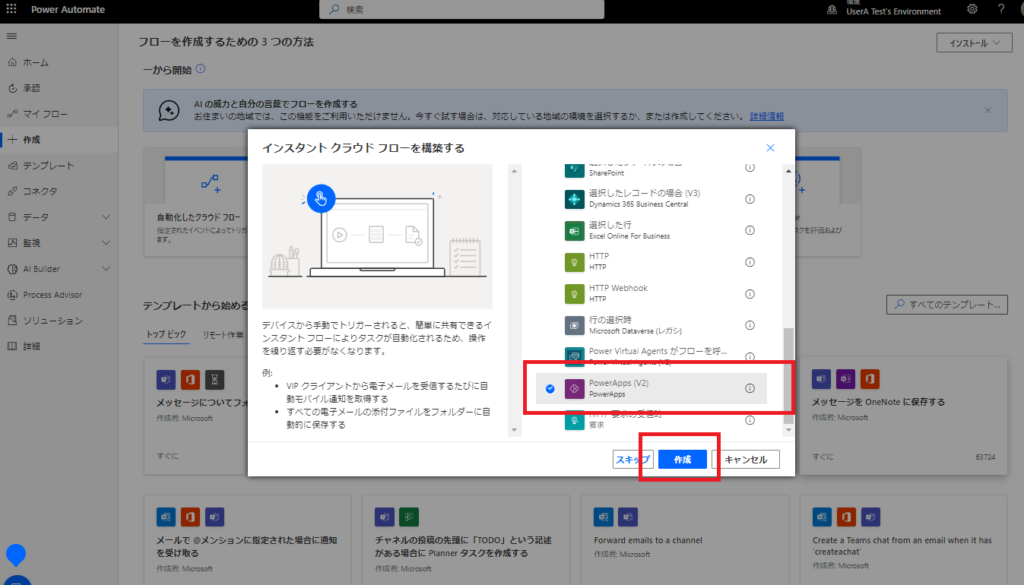
Task: Click the blue 作成 button
Action: [682, 460]
